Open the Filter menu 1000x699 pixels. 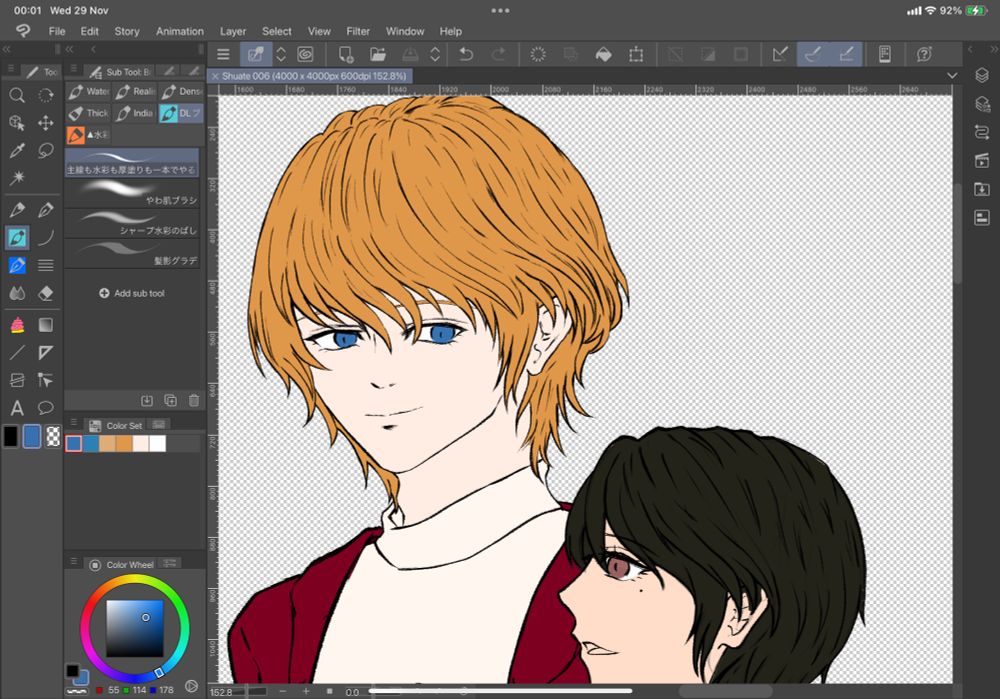357,31
